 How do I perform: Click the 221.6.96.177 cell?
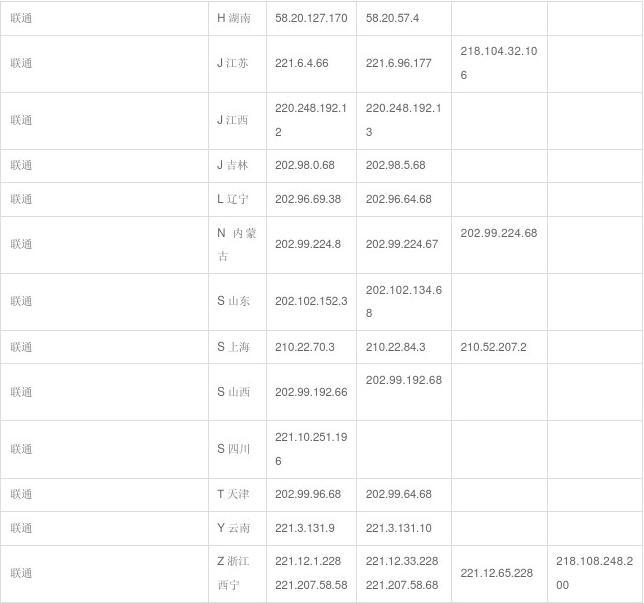(399, 63)
